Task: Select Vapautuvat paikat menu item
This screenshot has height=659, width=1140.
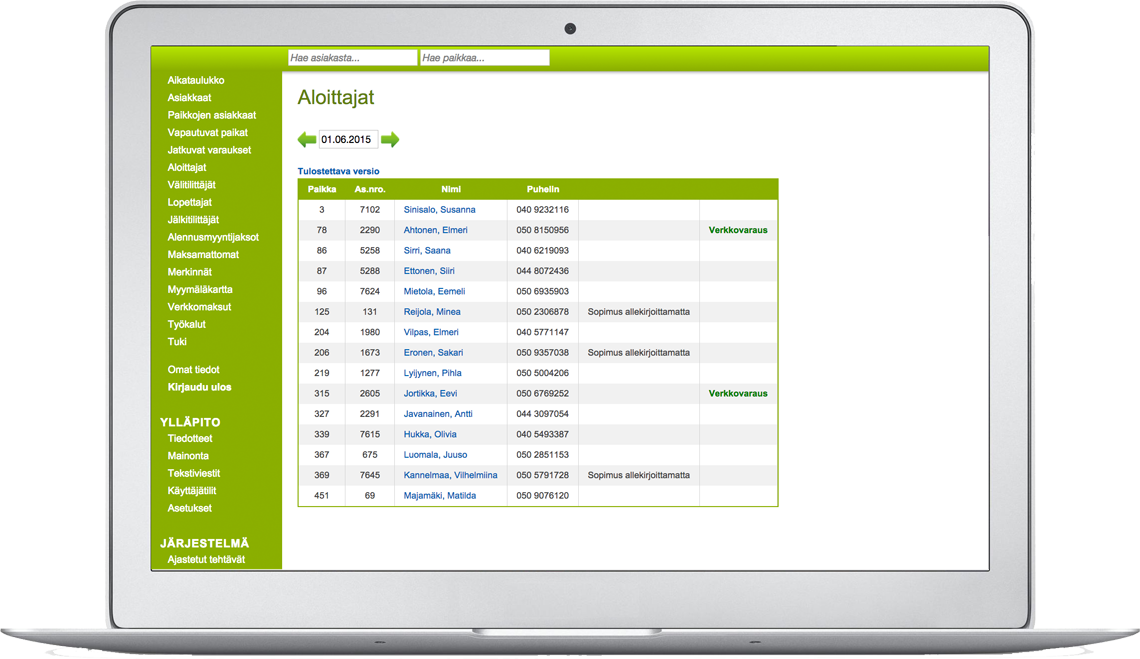Action: (x=208, y=132)
